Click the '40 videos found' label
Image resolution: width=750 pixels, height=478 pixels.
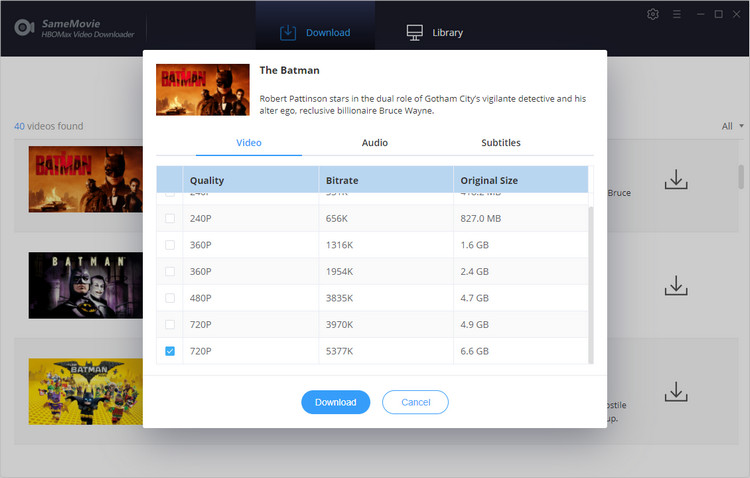(x=49, y=126)
